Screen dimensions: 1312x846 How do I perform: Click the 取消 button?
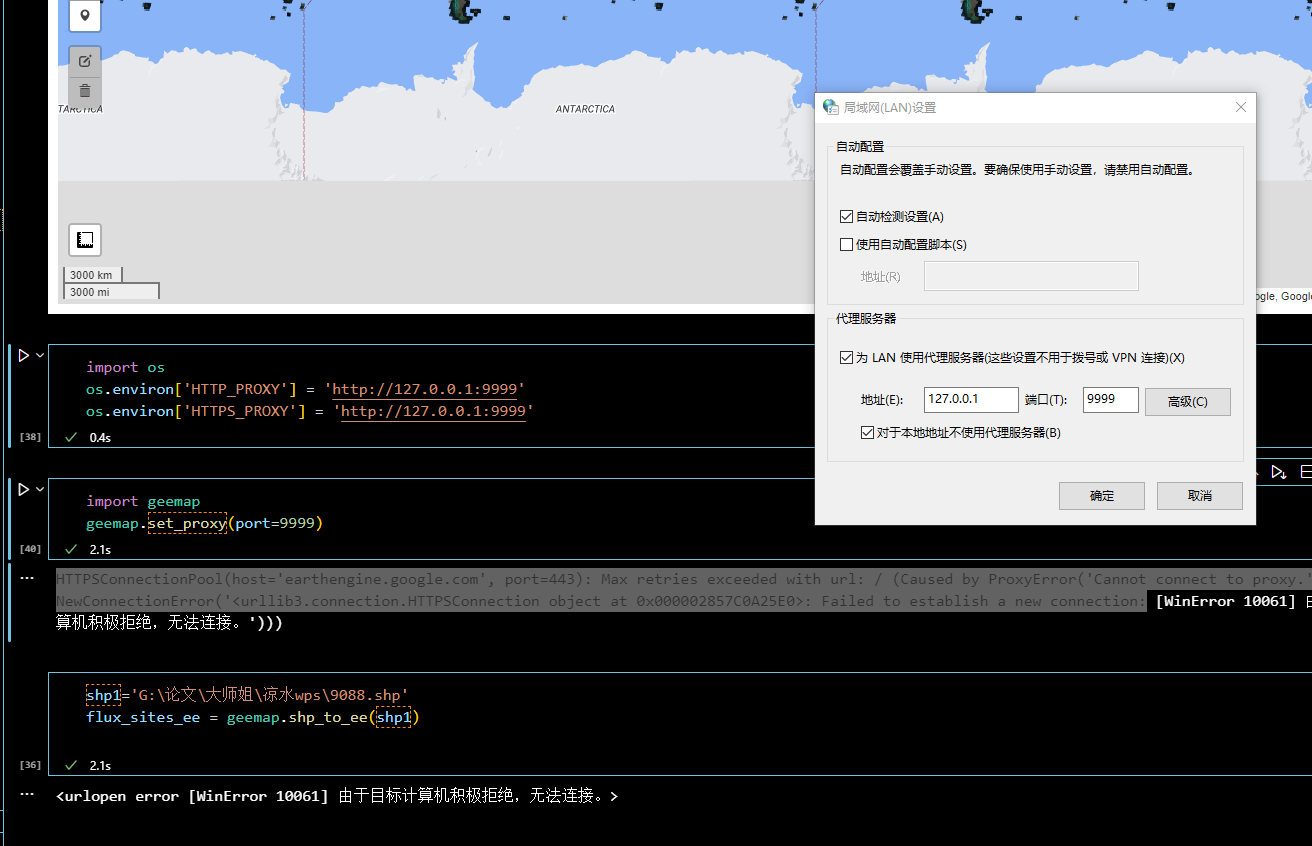pyautogui.click(x=1199, y=495)
